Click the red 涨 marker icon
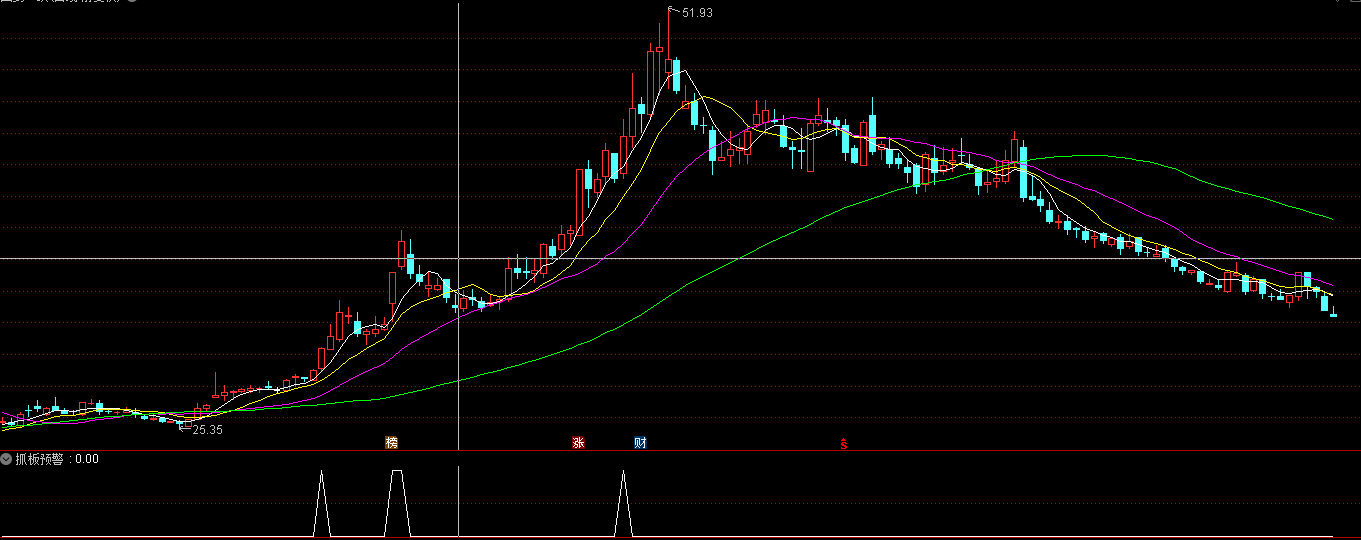The image size is (1361, 540). pyautogui.click(x=577, y=443)
